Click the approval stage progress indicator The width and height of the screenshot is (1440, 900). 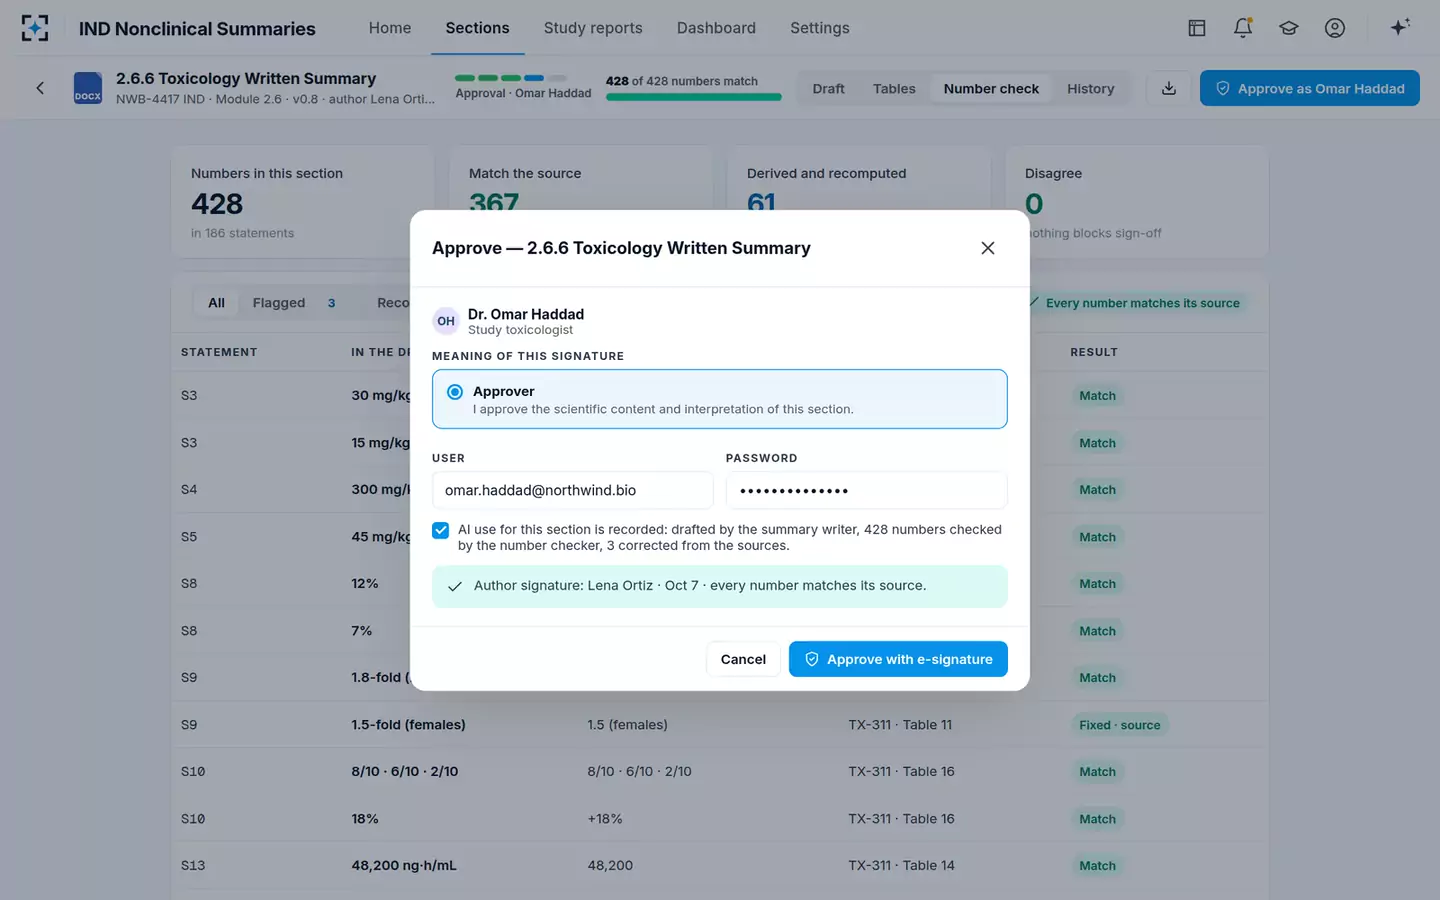tap(511, 78)
